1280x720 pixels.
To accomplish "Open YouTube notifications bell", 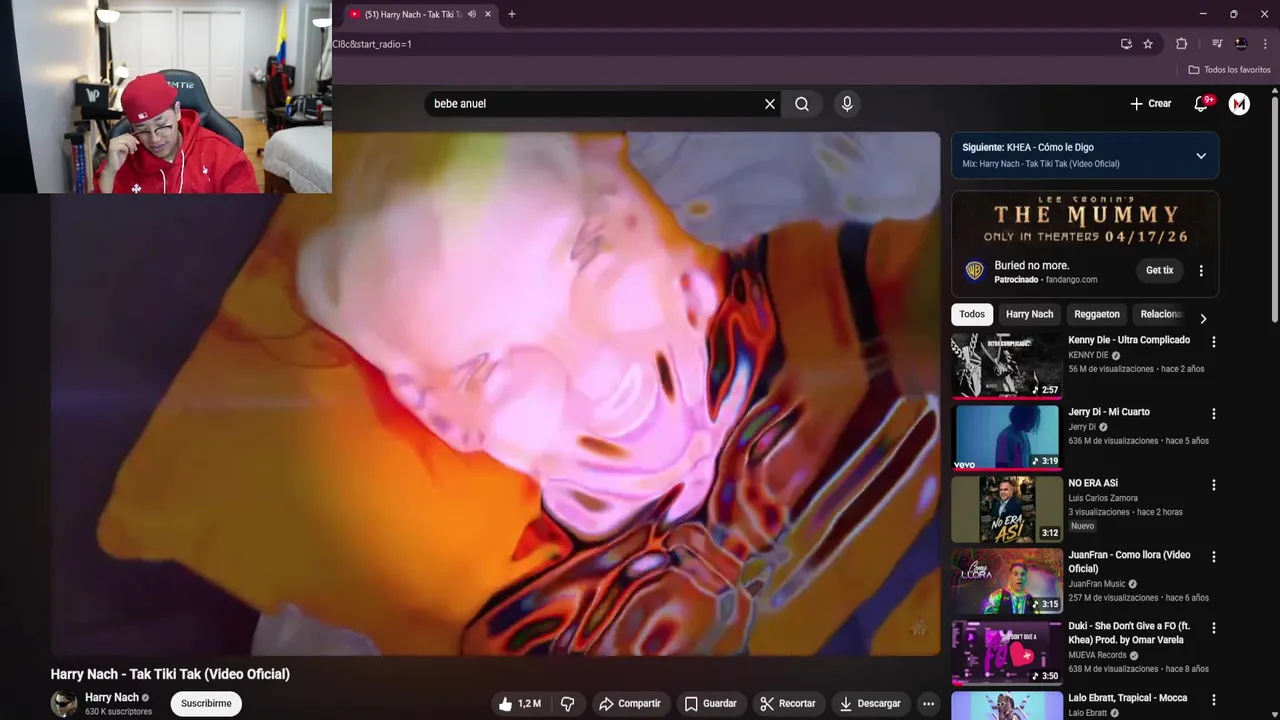I will [1201, 104].
